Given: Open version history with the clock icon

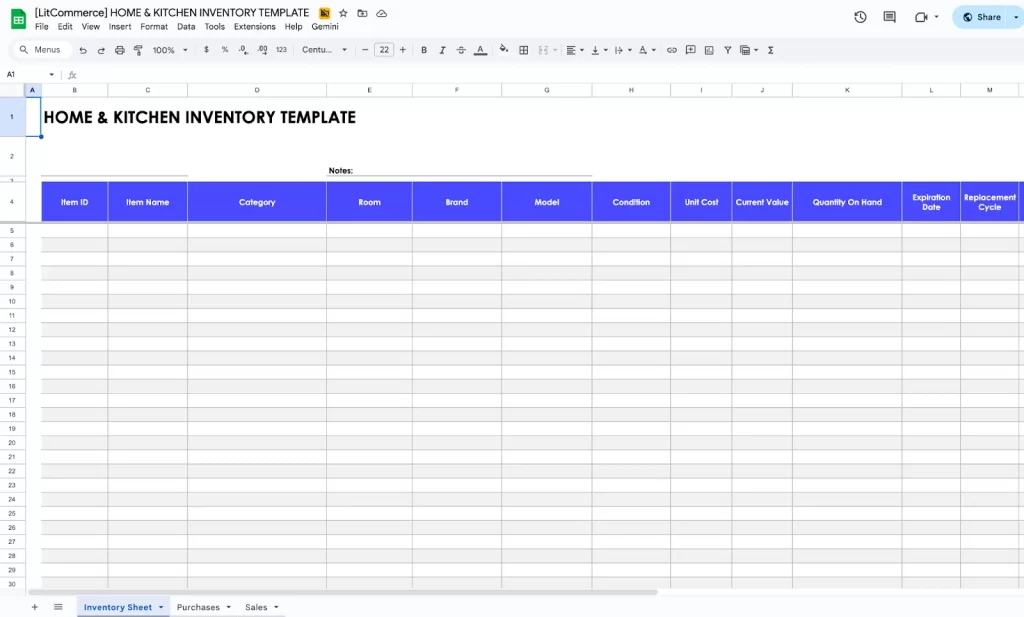Looking at the screenshot, I should coord(860,16).
